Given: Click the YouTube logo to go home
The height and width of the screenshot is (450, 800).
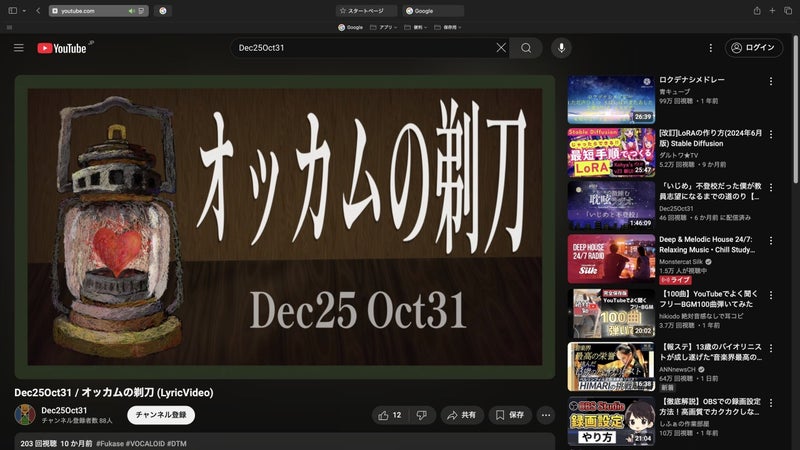Looking at the screenshot, I should point(62,48).
